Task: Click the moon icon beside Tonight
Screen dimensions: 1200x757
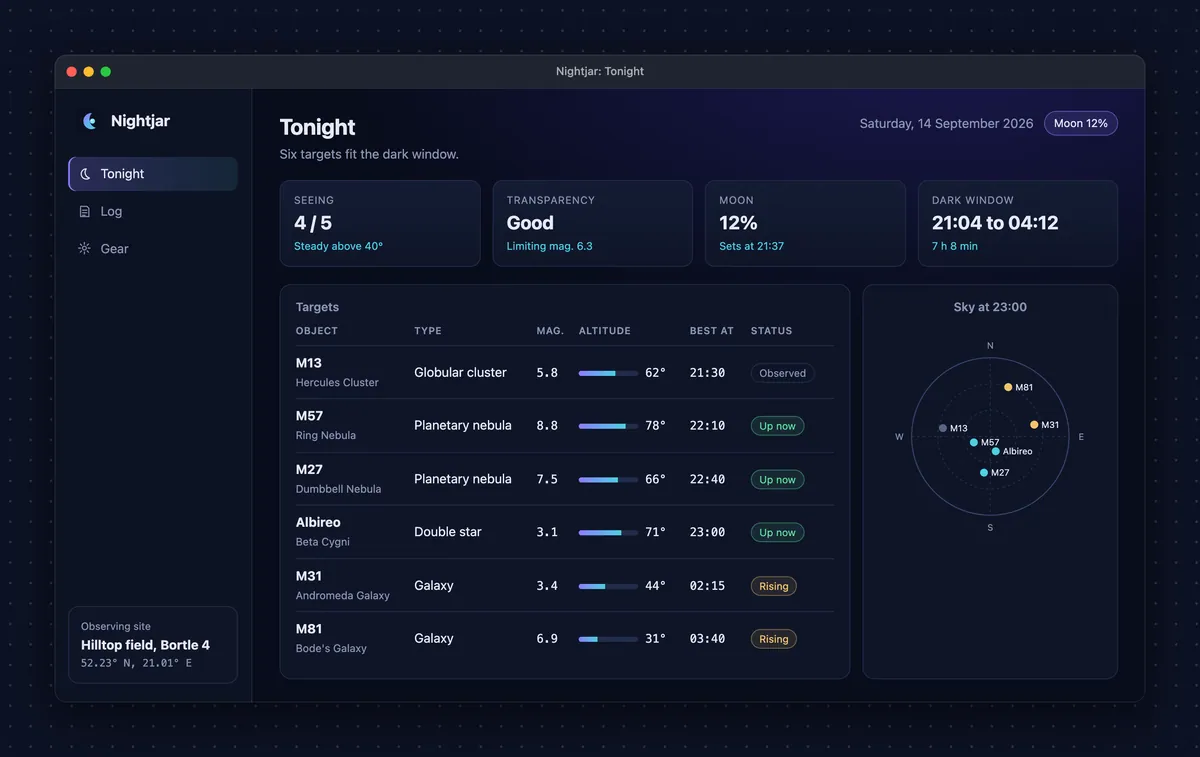Action: click(85, 174)
